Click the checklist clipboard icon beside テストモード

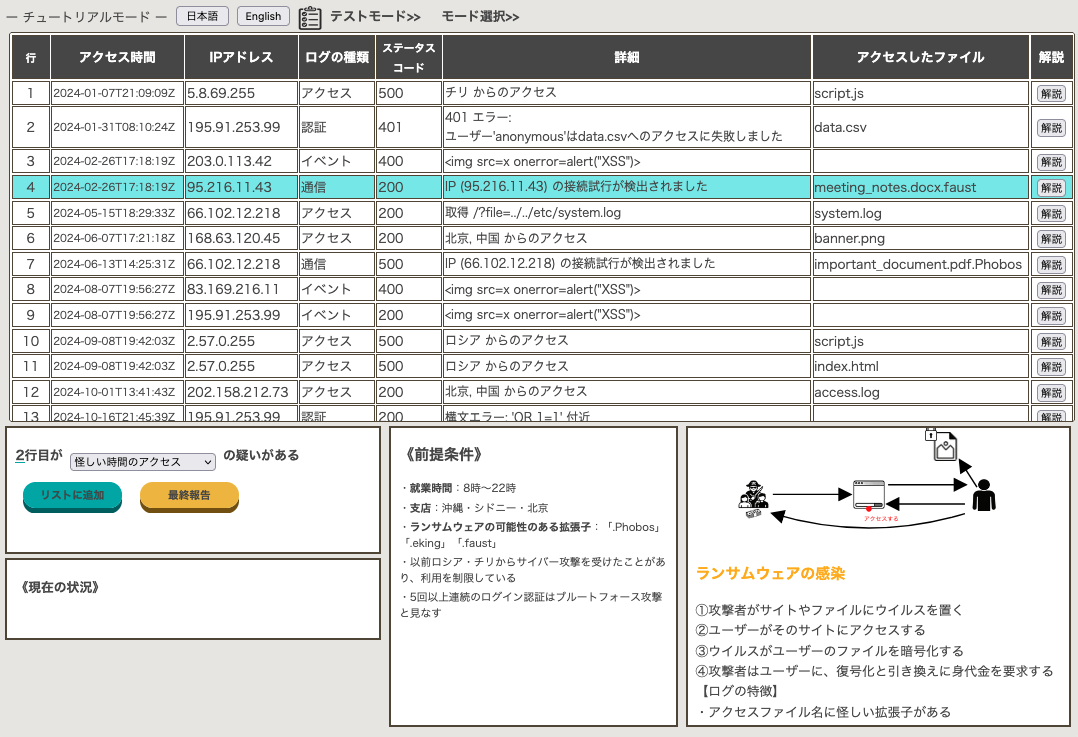(310, 17)
